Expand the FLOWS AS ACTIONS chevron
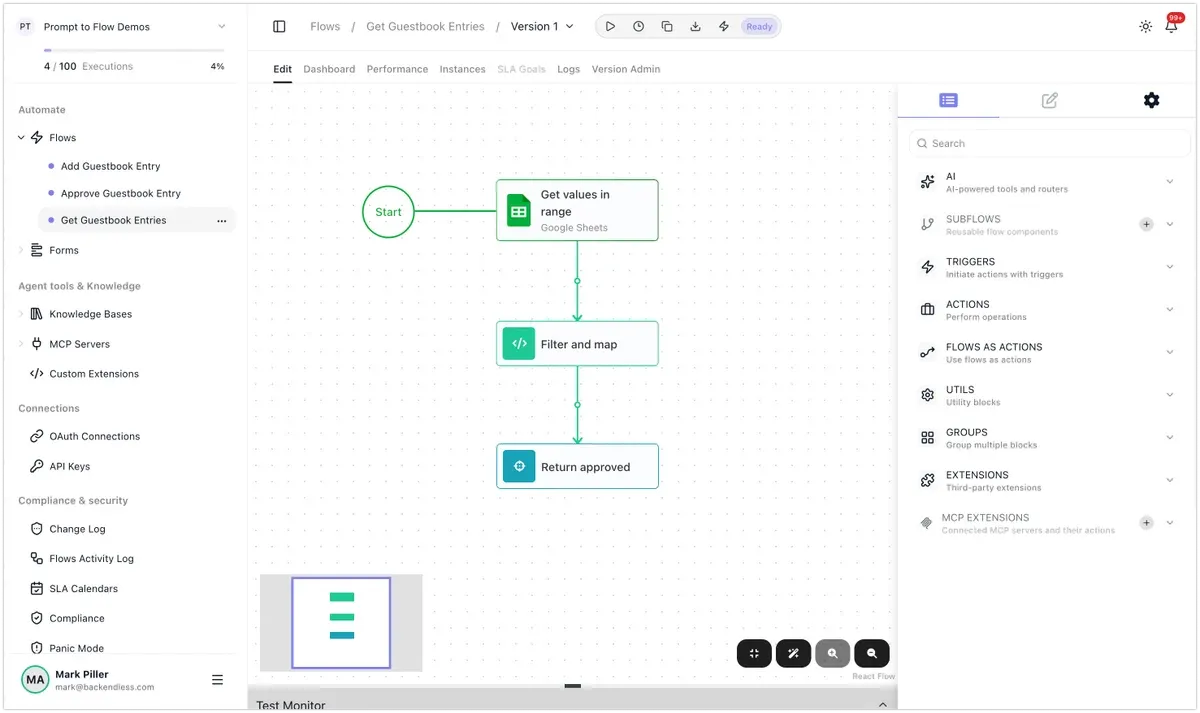The image size is (1200, 713). pyautogui.click(x=1170, y=352)
